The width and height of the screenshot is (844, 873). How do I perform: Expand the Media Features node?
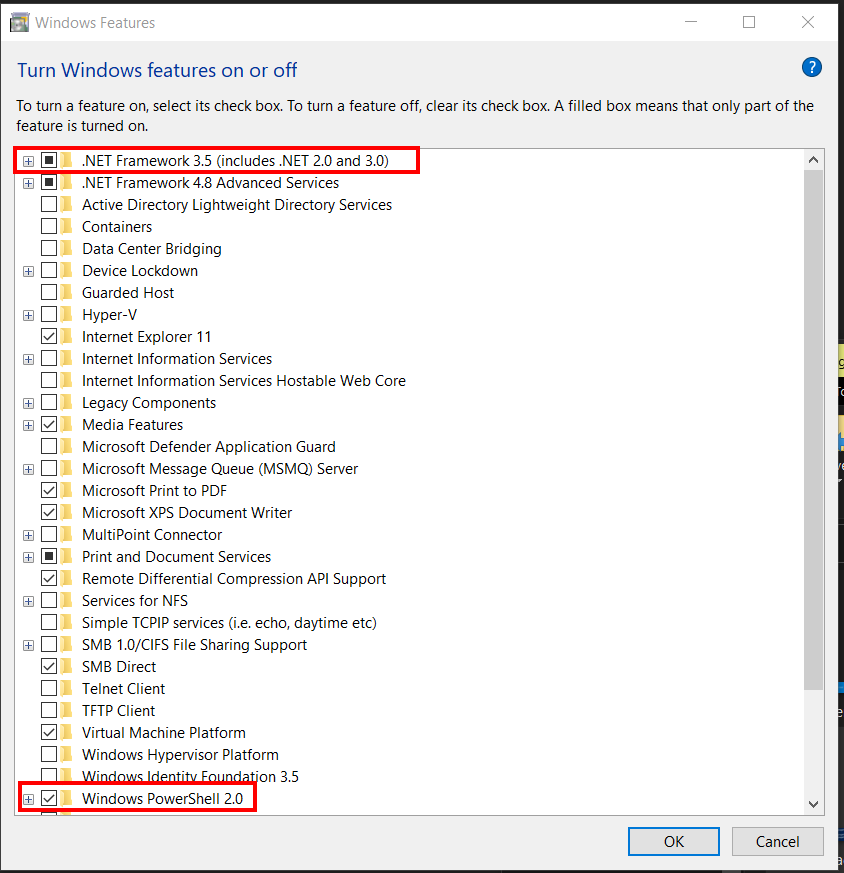coord(28,425)
